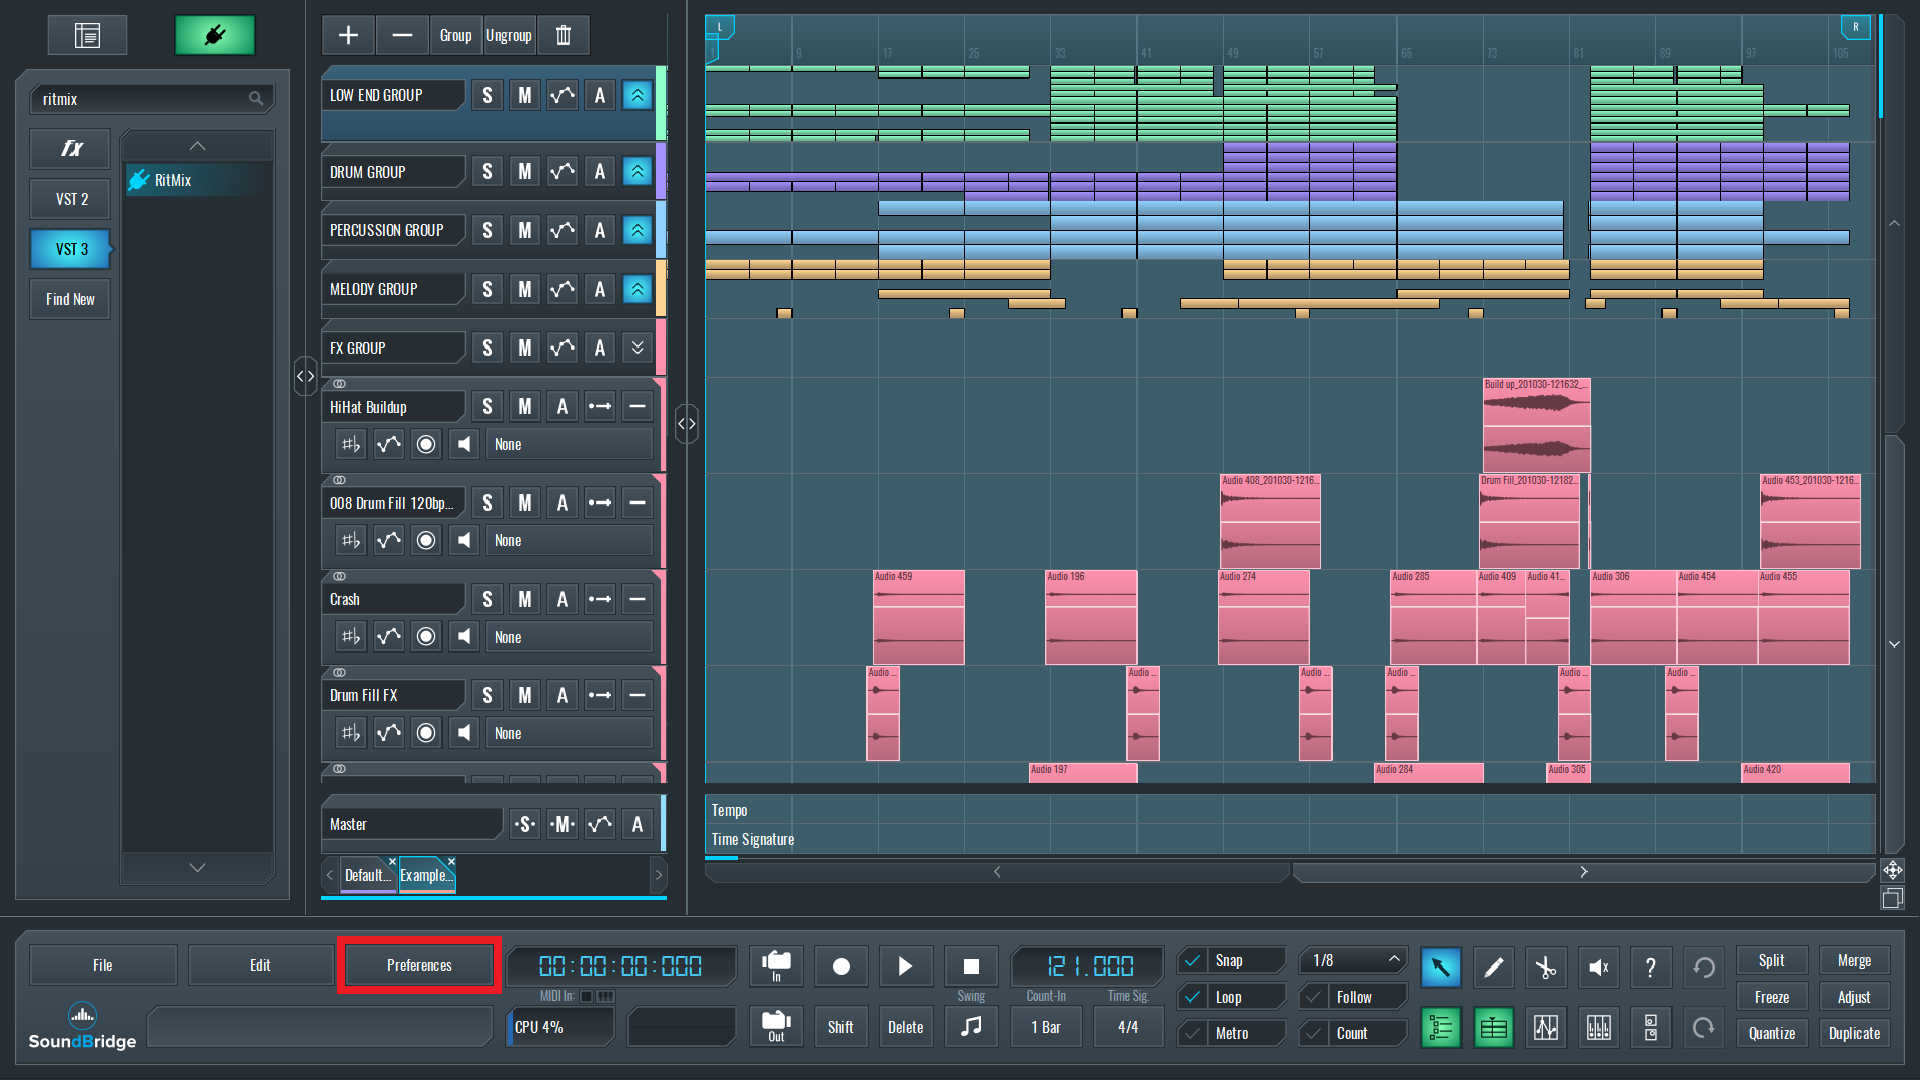Click the trash delete track icon
Image resolution: width=1920 pixels, height=1080 pixels.
click(563, 36)
